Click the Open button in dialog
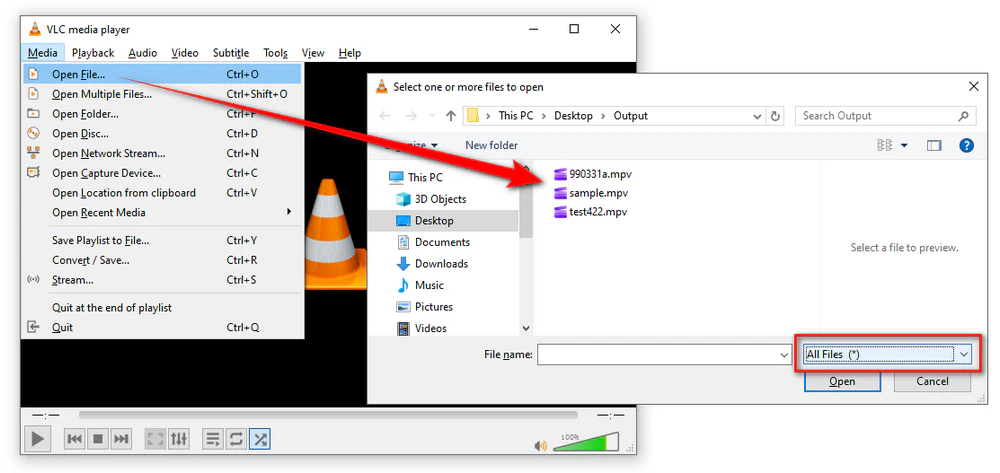Image resolution: width=1000 pixels, height=473 pixels. 842,382
